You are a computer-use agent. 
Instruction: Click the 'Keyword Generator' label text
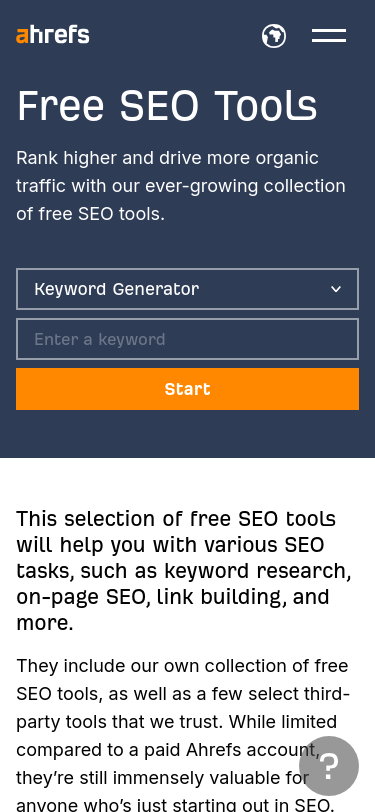117,289
